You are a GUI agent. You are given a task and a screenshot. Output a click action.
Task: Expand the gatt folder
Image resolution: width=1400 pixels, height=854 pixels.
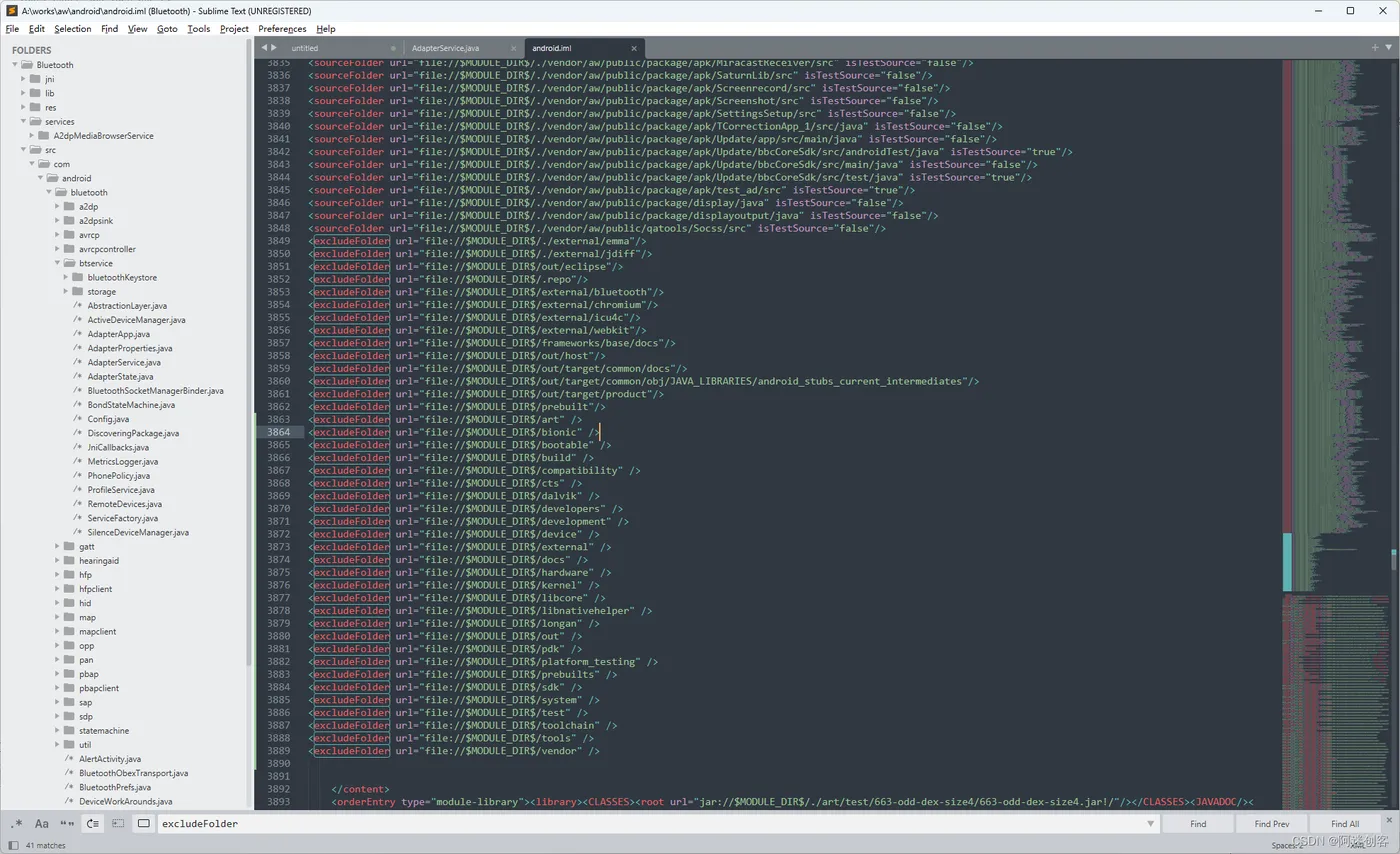click(57, 546)
